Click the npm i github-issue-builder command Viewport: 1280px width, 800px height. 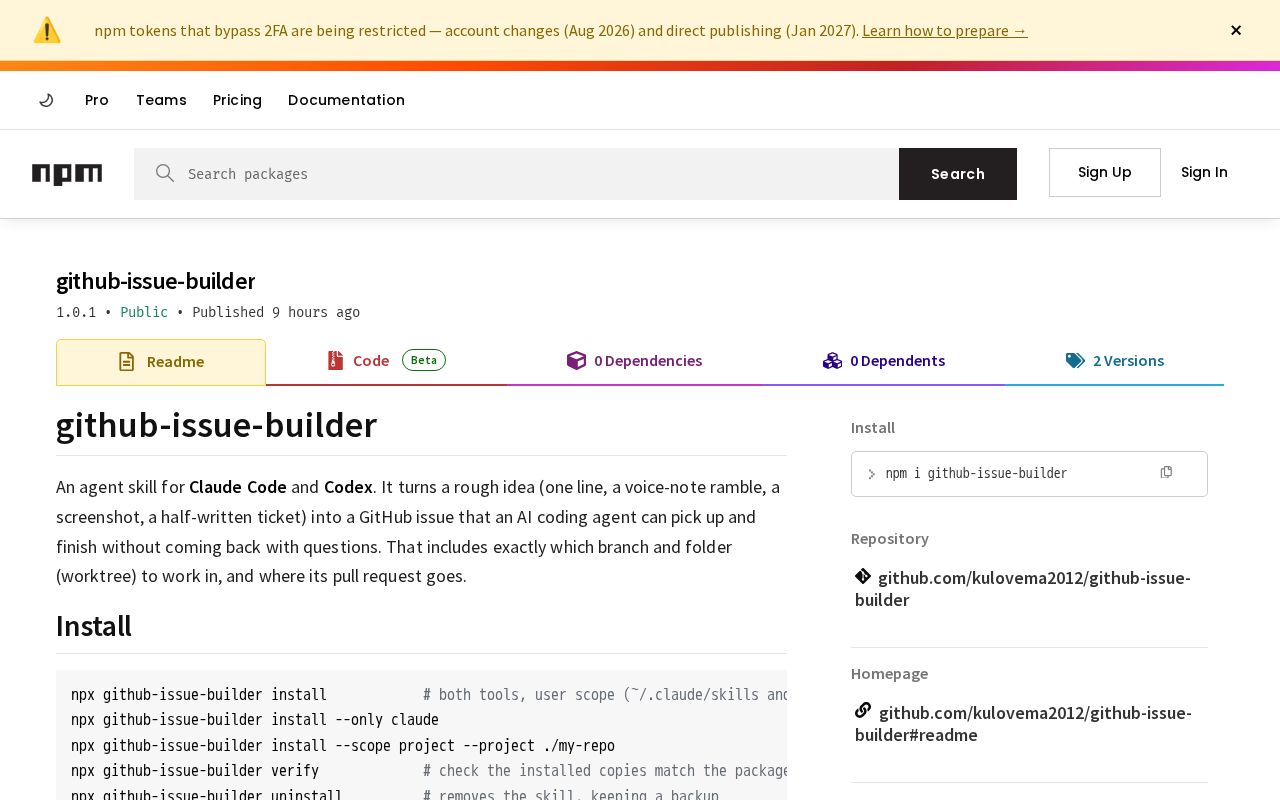(976, 473)
